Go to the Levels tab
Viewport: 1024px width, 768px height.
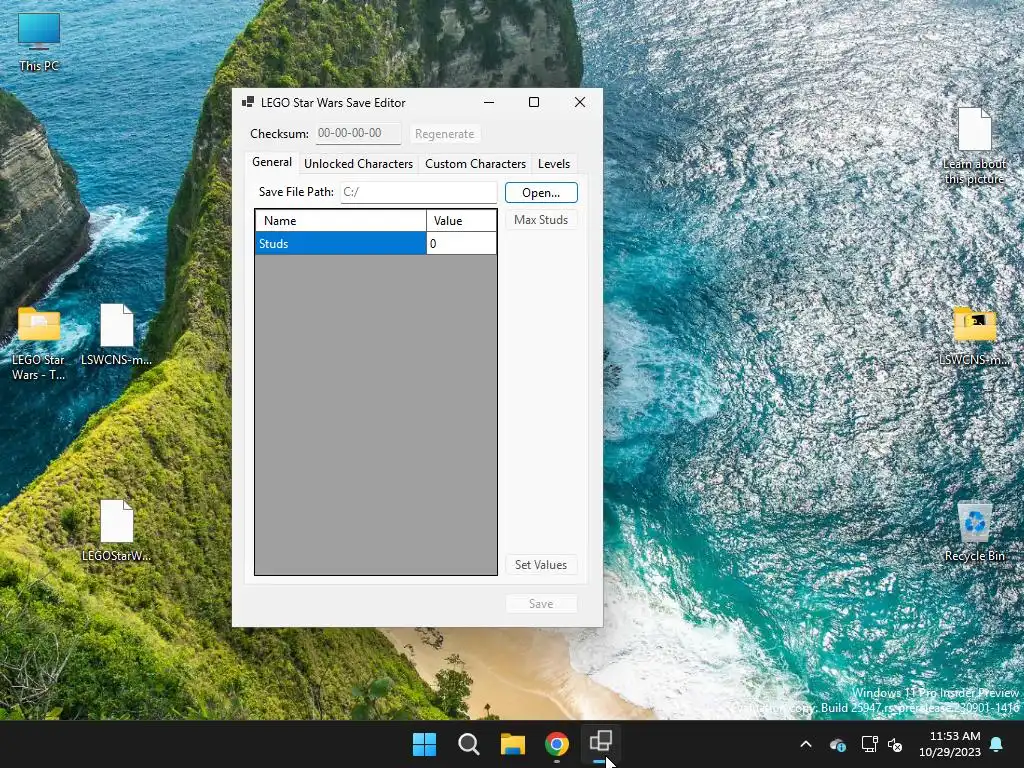point(554,164)
